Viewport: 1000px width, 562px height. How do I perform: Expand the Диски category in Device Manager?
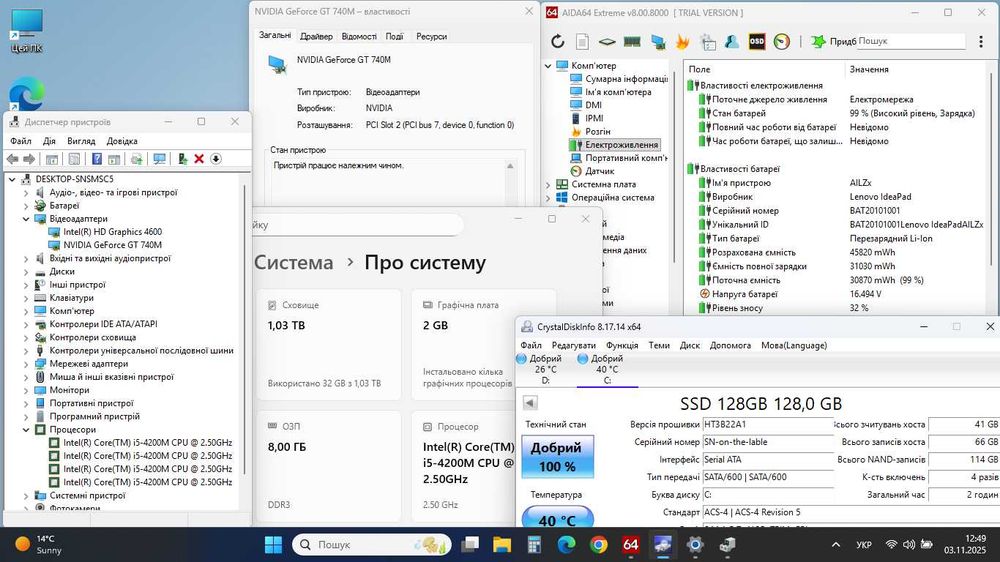(26, 272)
